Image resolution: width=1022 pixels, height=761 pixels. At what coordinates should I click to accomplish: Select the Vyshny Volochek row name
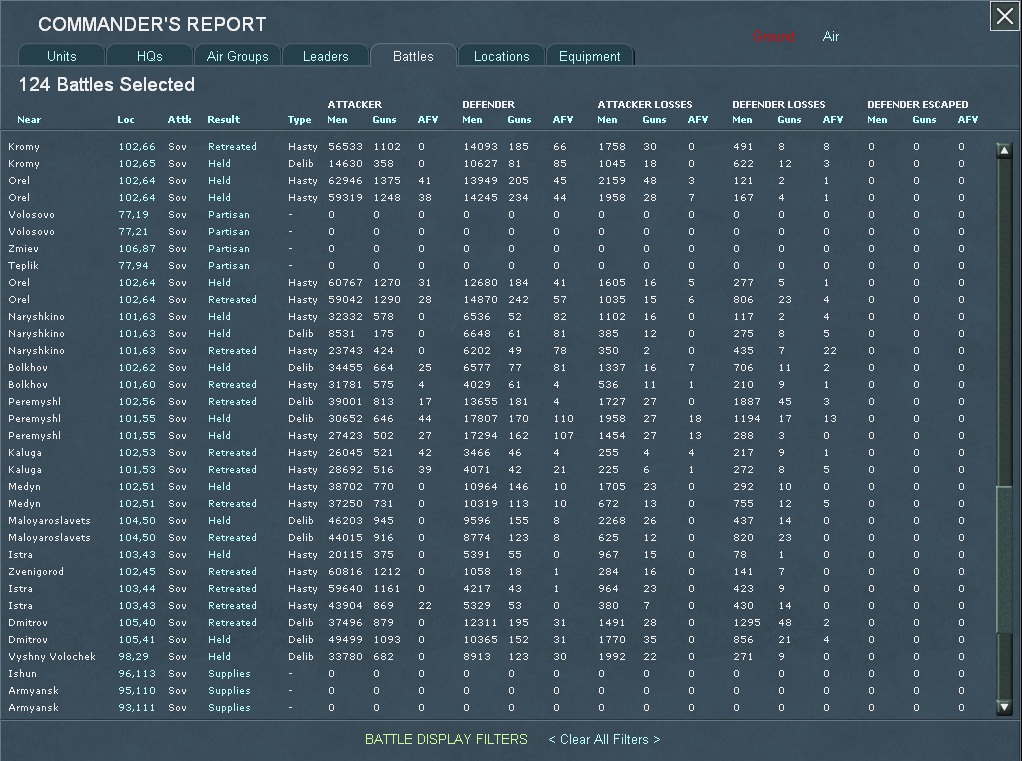pyautogui.click(x=51, y=656)
